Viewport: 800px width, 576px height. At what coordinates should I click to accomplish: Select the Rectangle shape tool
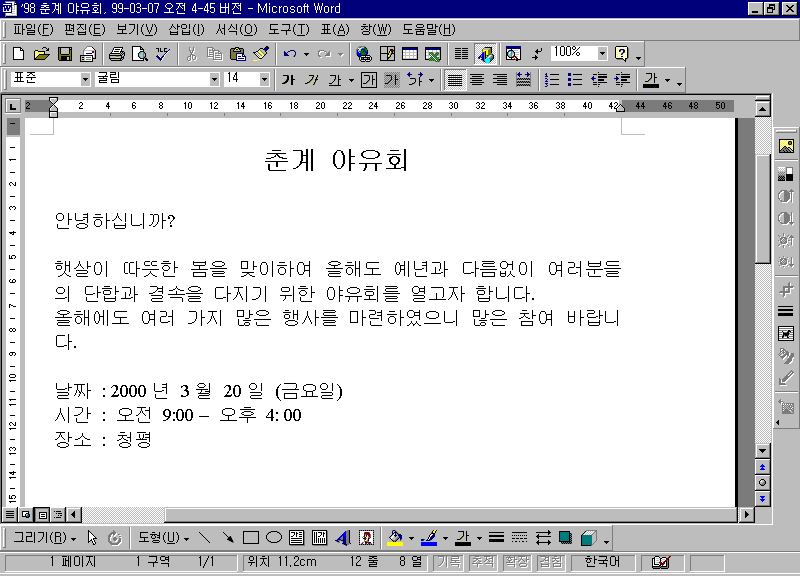pos(251,538)
